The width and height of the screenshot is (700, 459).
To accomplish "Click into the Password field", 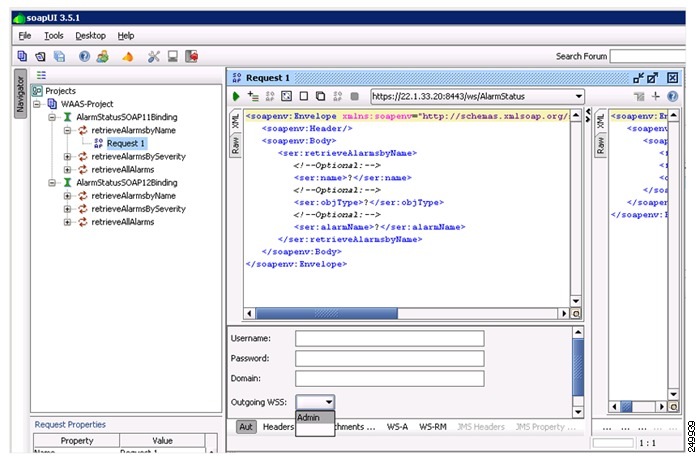I will click(389, 358).
